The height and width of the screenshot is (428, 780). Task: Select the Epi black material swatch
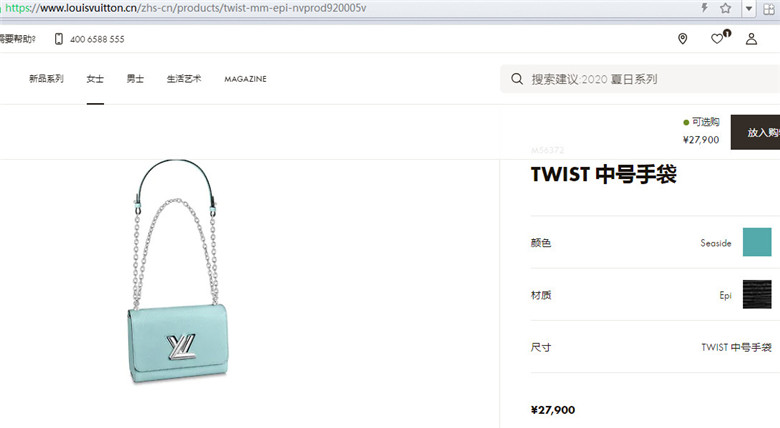757,295
